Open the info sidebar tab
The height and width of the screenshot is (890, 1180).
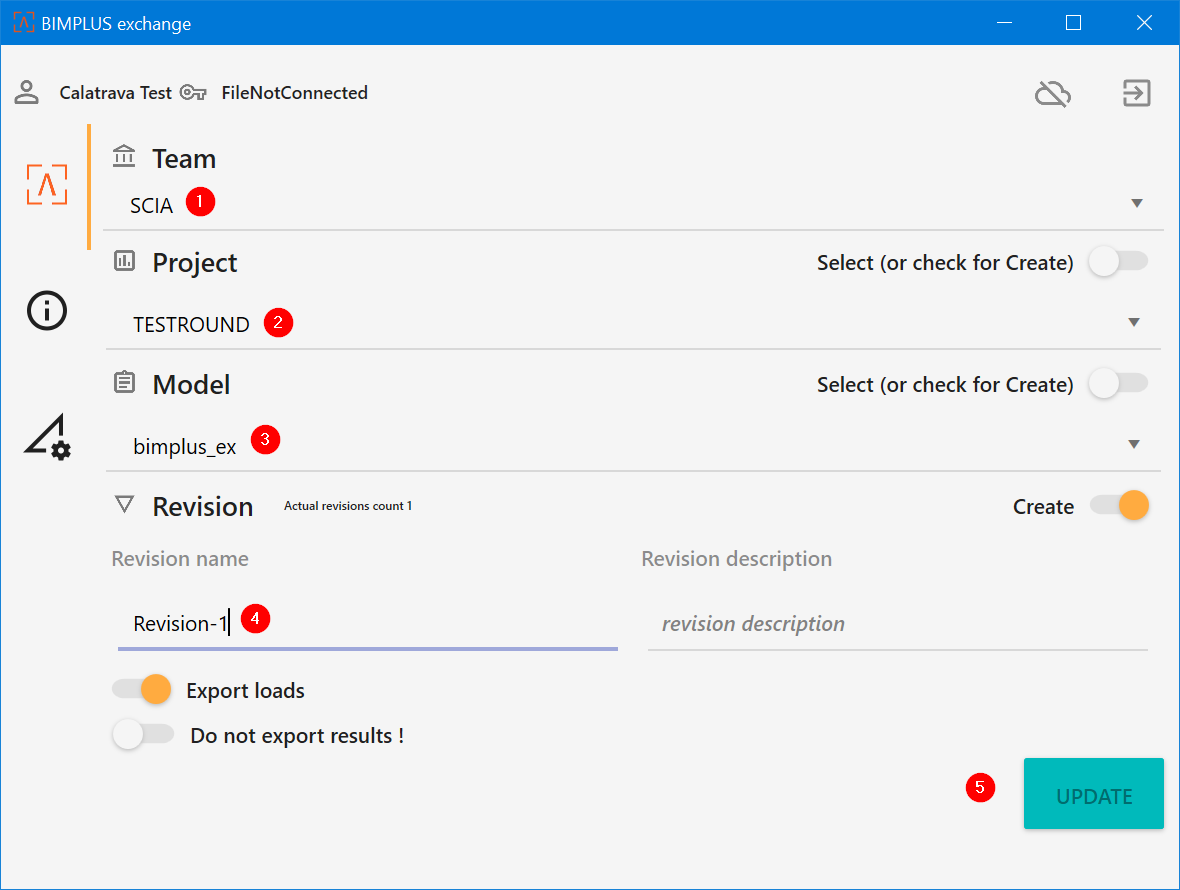pos(47,311)
